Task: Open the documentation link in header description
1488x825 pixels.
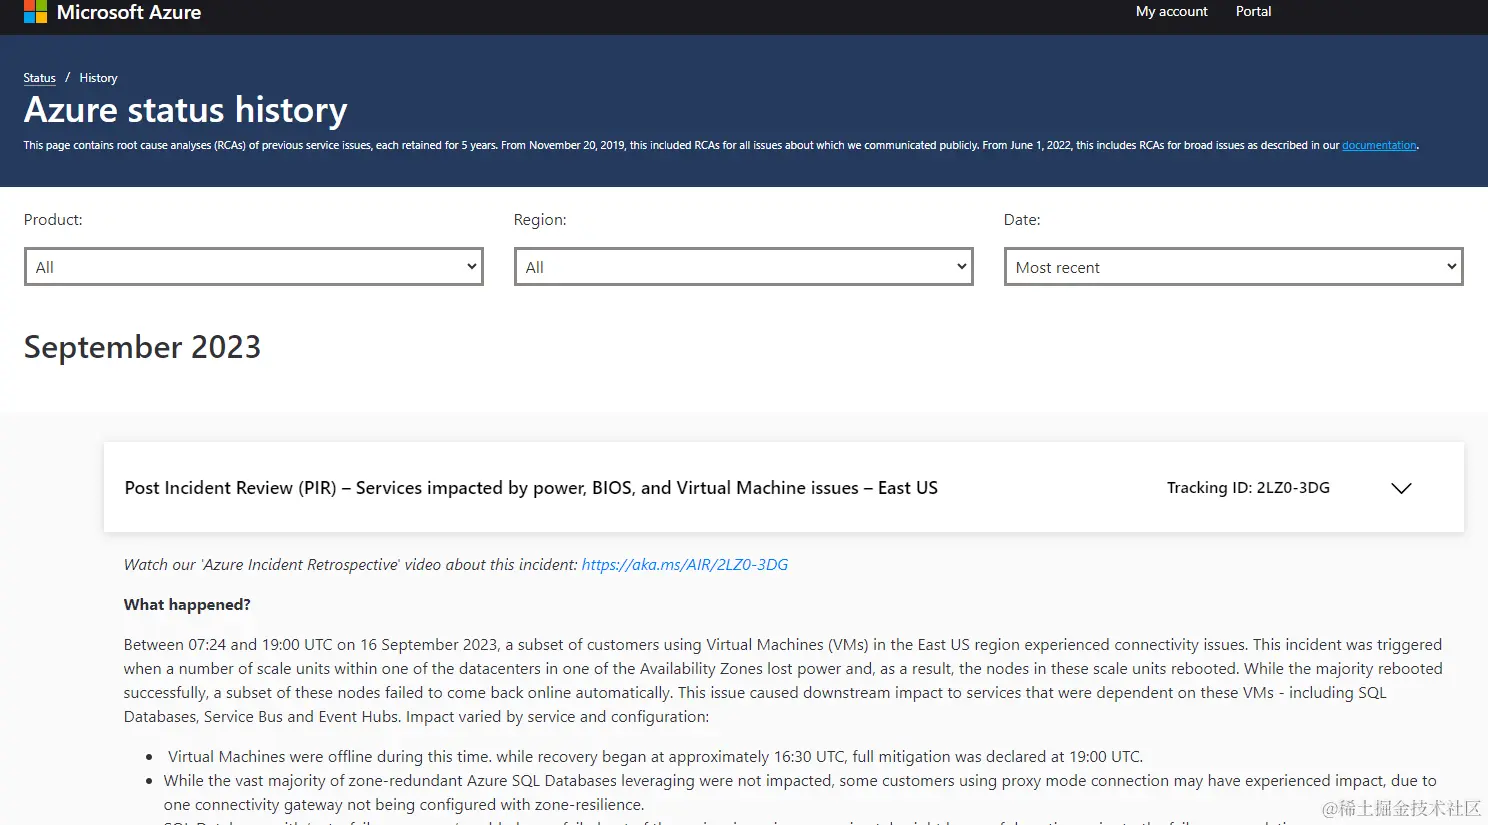Action: [x=1379, y=145]
